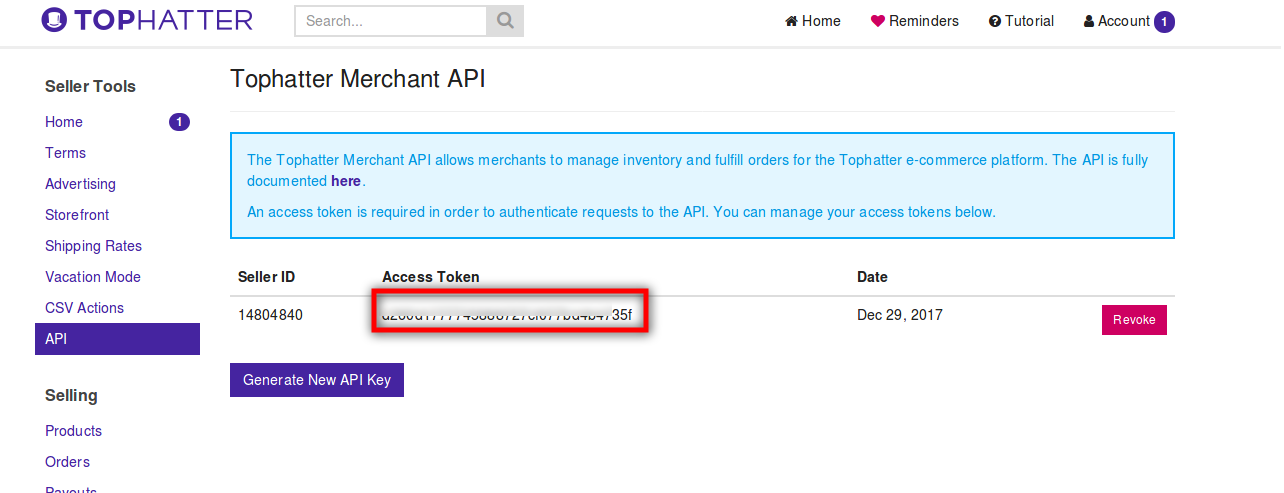
Task: Open the Tutorial link
Action: pyautogui.click(x=1021, y=21)
